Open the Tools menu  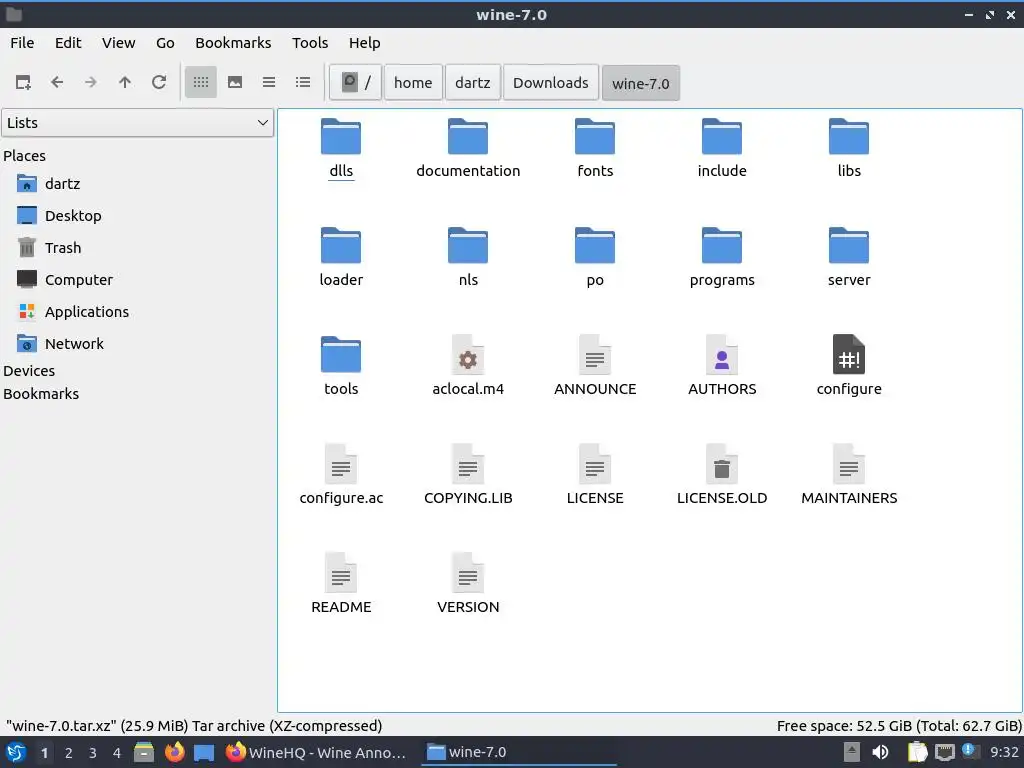click(310, 43)
